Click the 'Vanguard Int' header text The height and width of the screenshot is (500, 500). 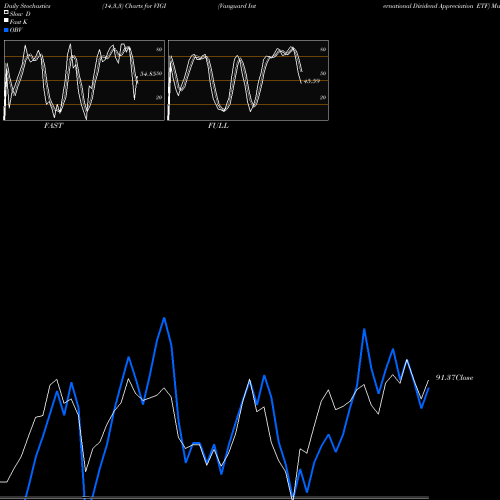click(237, 6)
